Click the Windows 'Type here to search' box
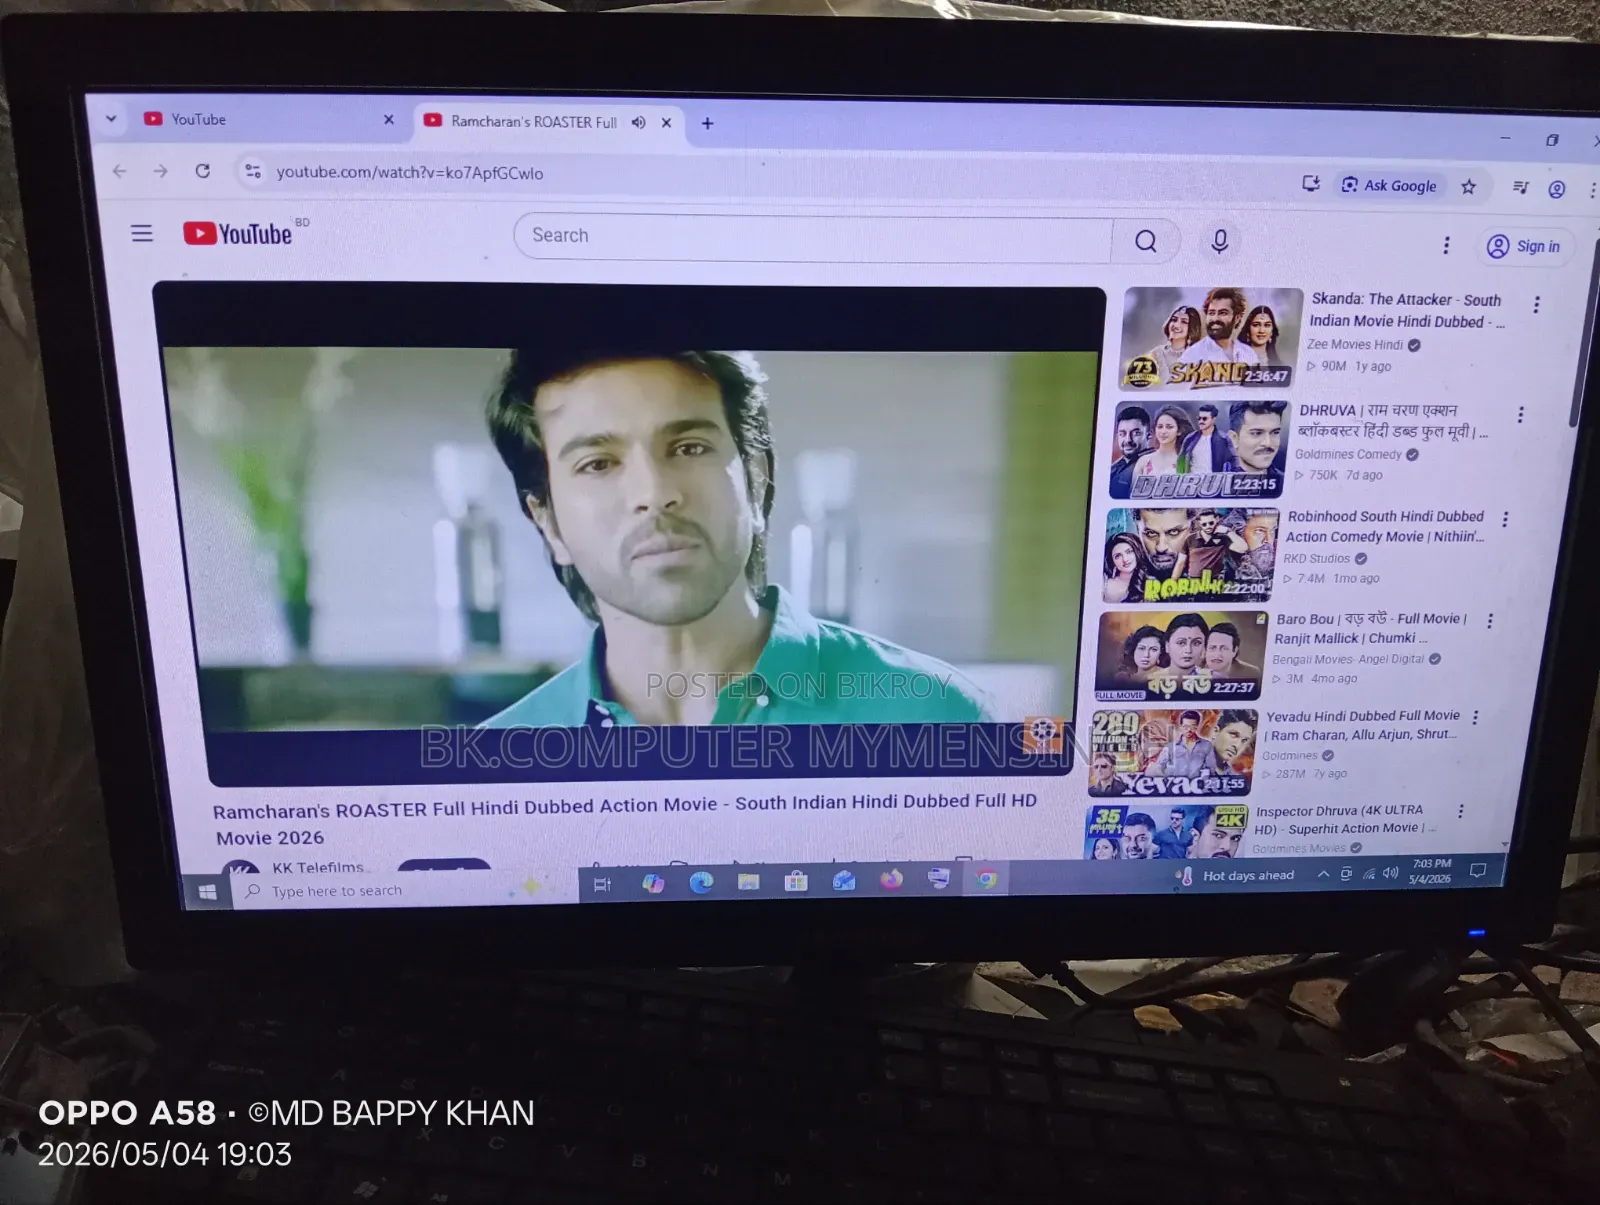 [405, 890]
